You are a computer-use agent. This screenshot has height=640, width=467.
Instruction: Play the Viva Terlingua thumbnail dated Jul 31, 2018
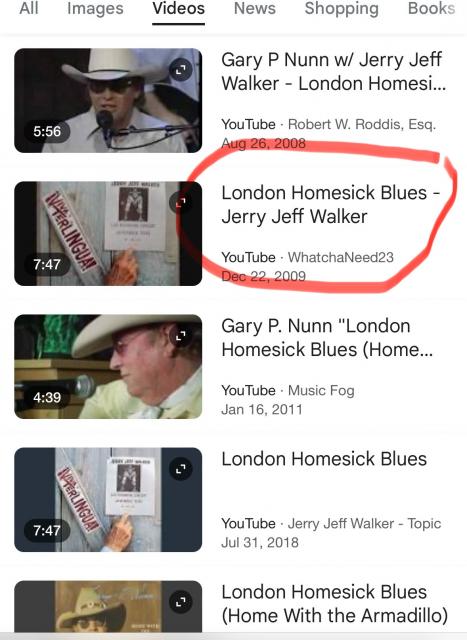(x=108, y=500)
